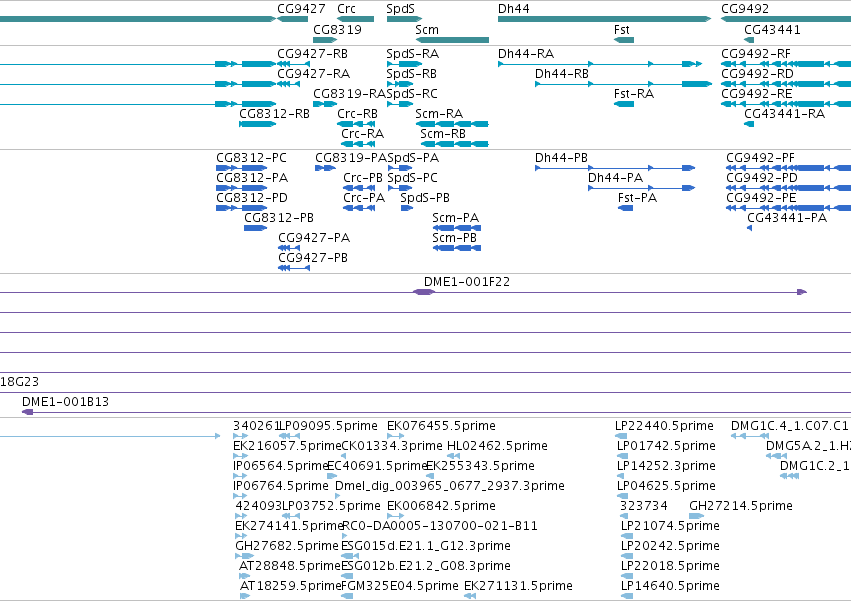Select the Fst gene feature
Image resolution: width=851 pixels, height=601 pixels.
click(x=624, y=40)
